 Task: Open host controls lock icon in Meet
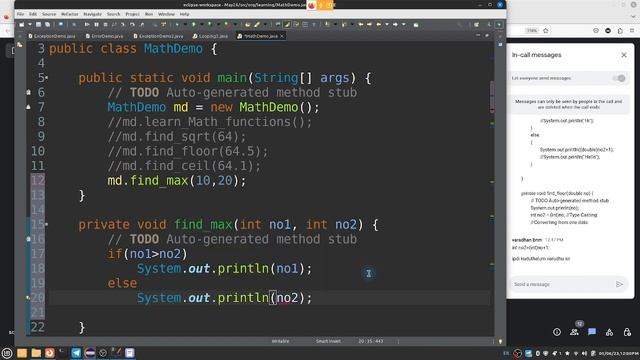(x=627, y=332)
